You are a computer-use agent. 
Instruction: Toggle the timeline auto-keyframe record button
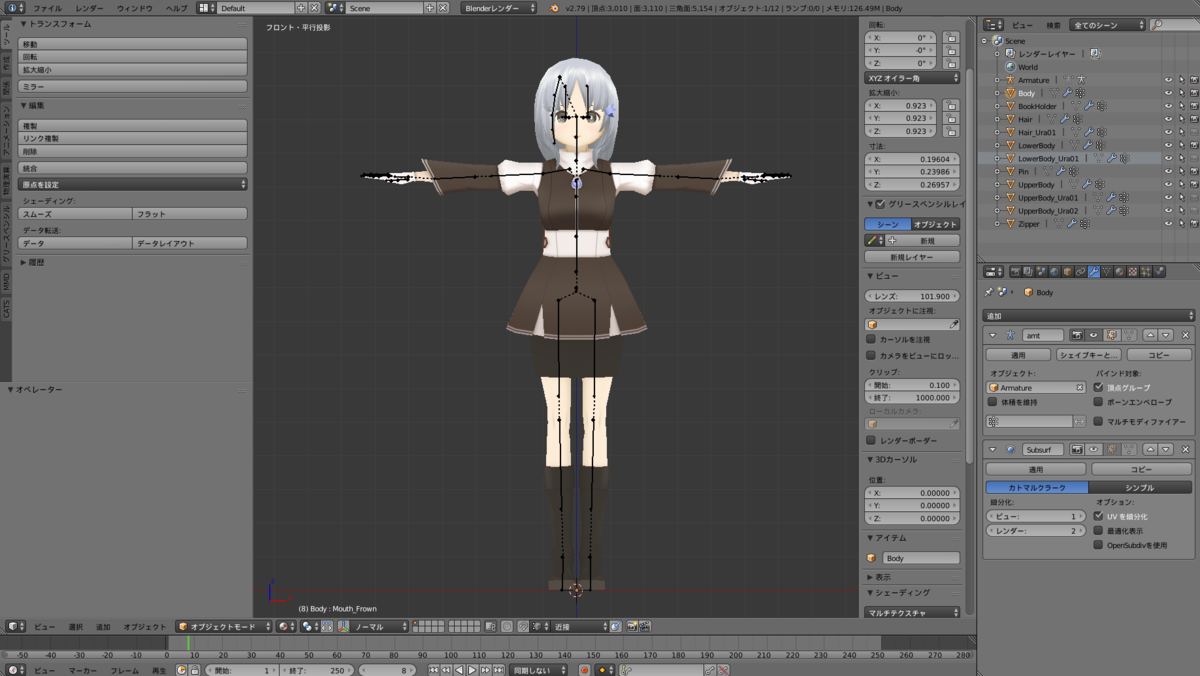584,670
